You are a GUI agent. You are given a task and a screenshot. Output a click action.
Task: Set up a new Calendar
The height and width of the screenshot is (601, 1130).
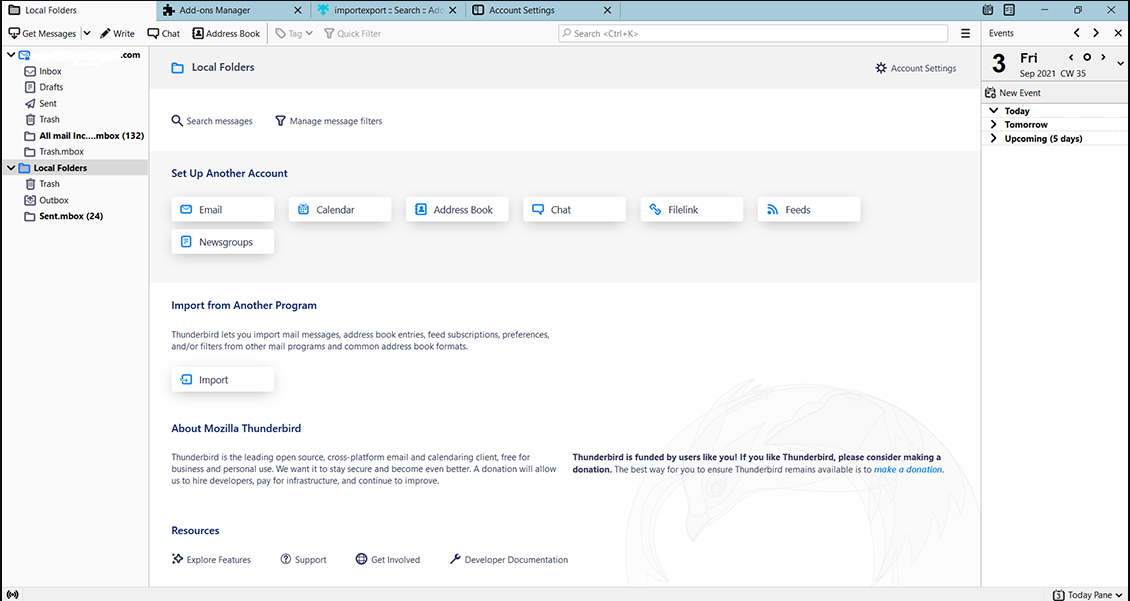coord(340,210)
